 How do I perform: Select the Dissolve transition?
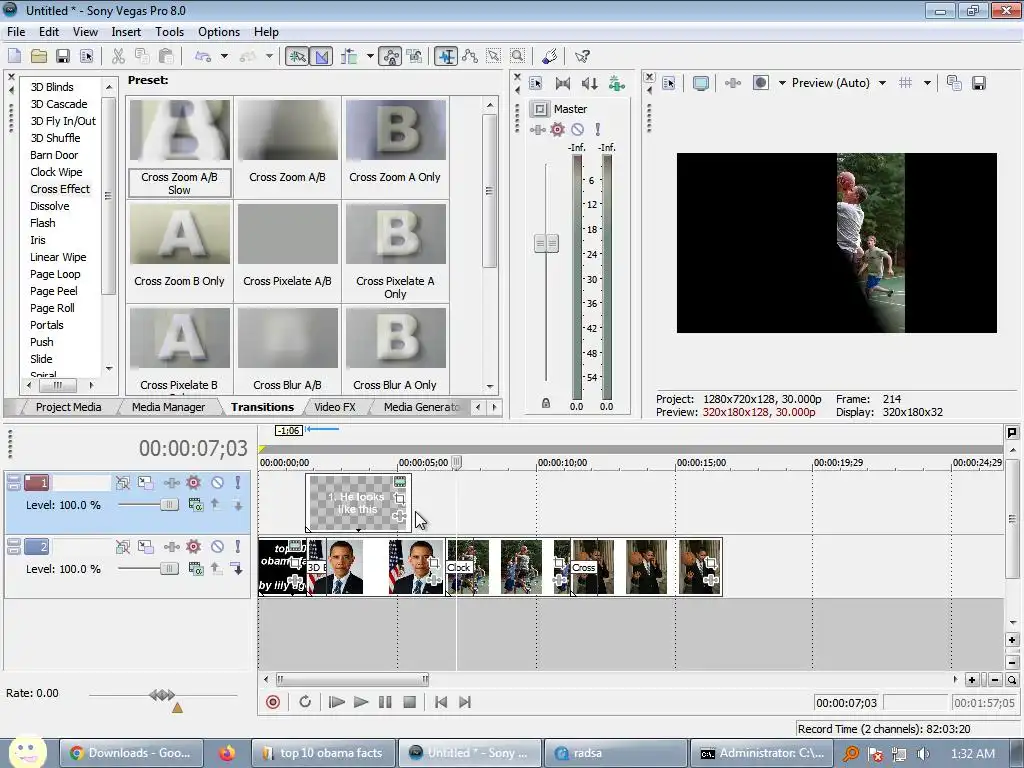[x=50, y=206]
